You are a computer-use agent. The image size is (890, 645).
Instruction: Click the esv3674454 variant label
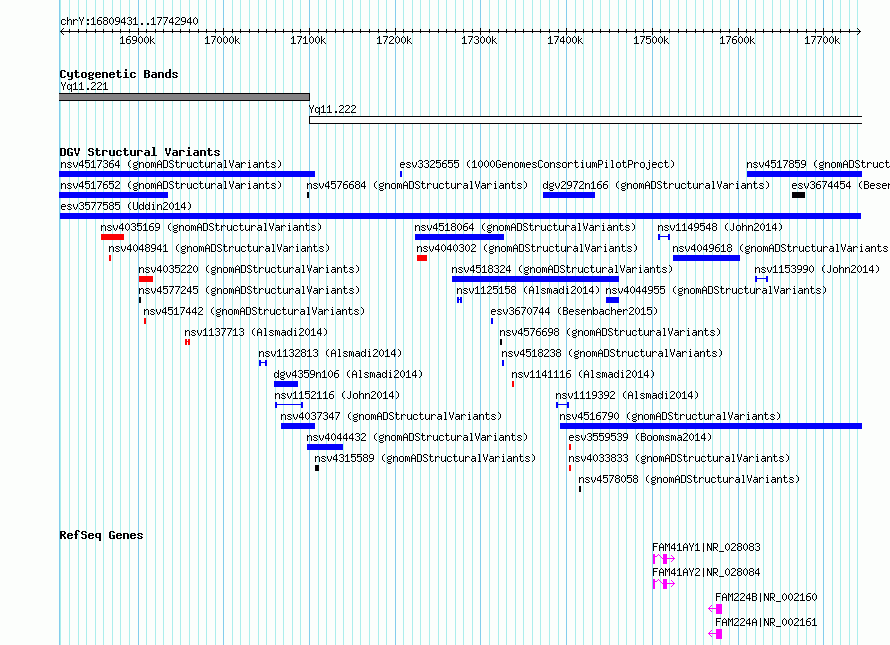841,185
